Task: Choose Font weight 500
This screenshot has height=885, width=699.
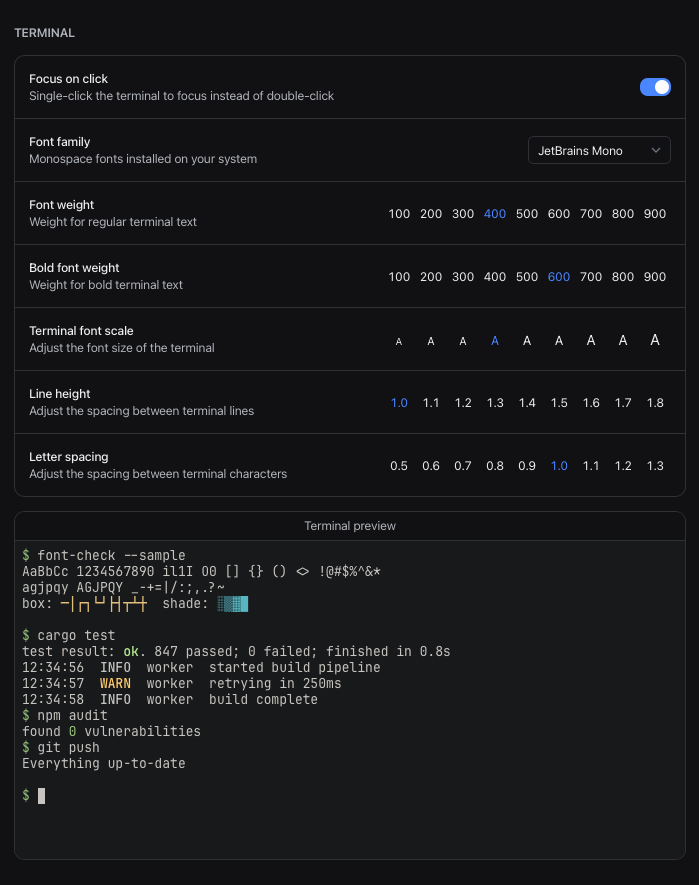Action: pyautogui.click(x=527, y=214)
